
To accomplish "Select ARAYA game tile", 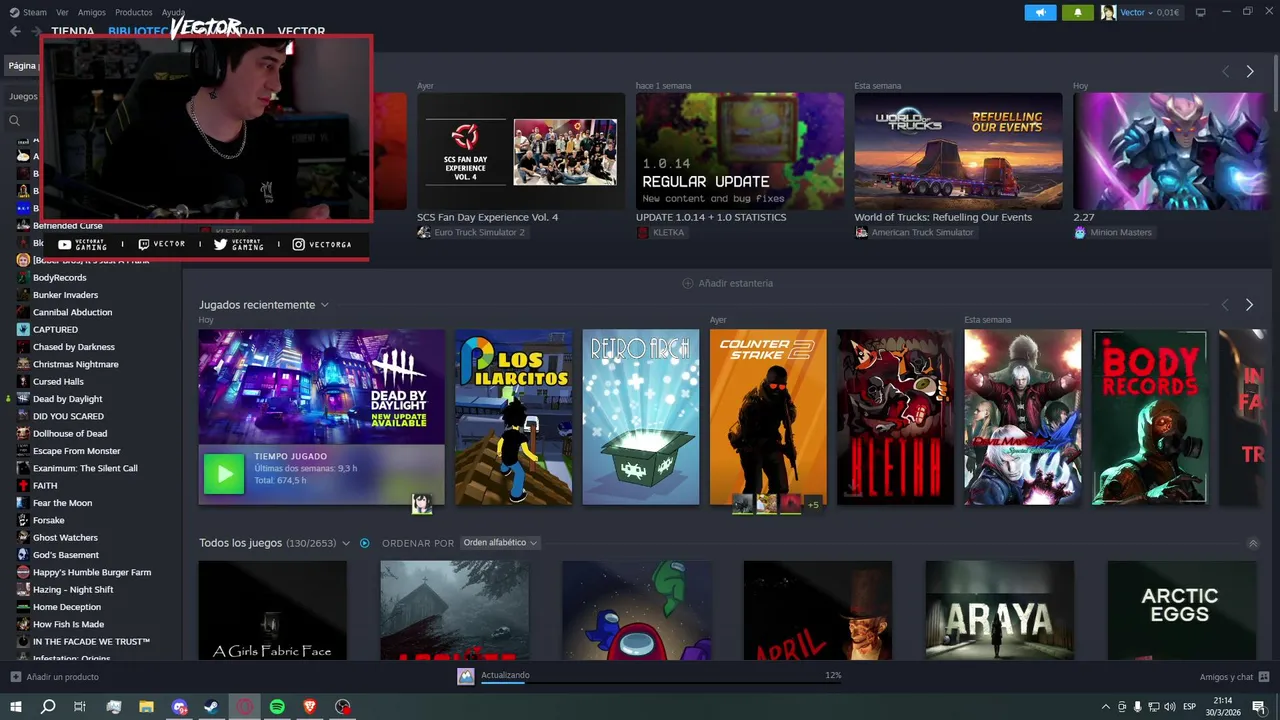I will tap(1000, 610).
